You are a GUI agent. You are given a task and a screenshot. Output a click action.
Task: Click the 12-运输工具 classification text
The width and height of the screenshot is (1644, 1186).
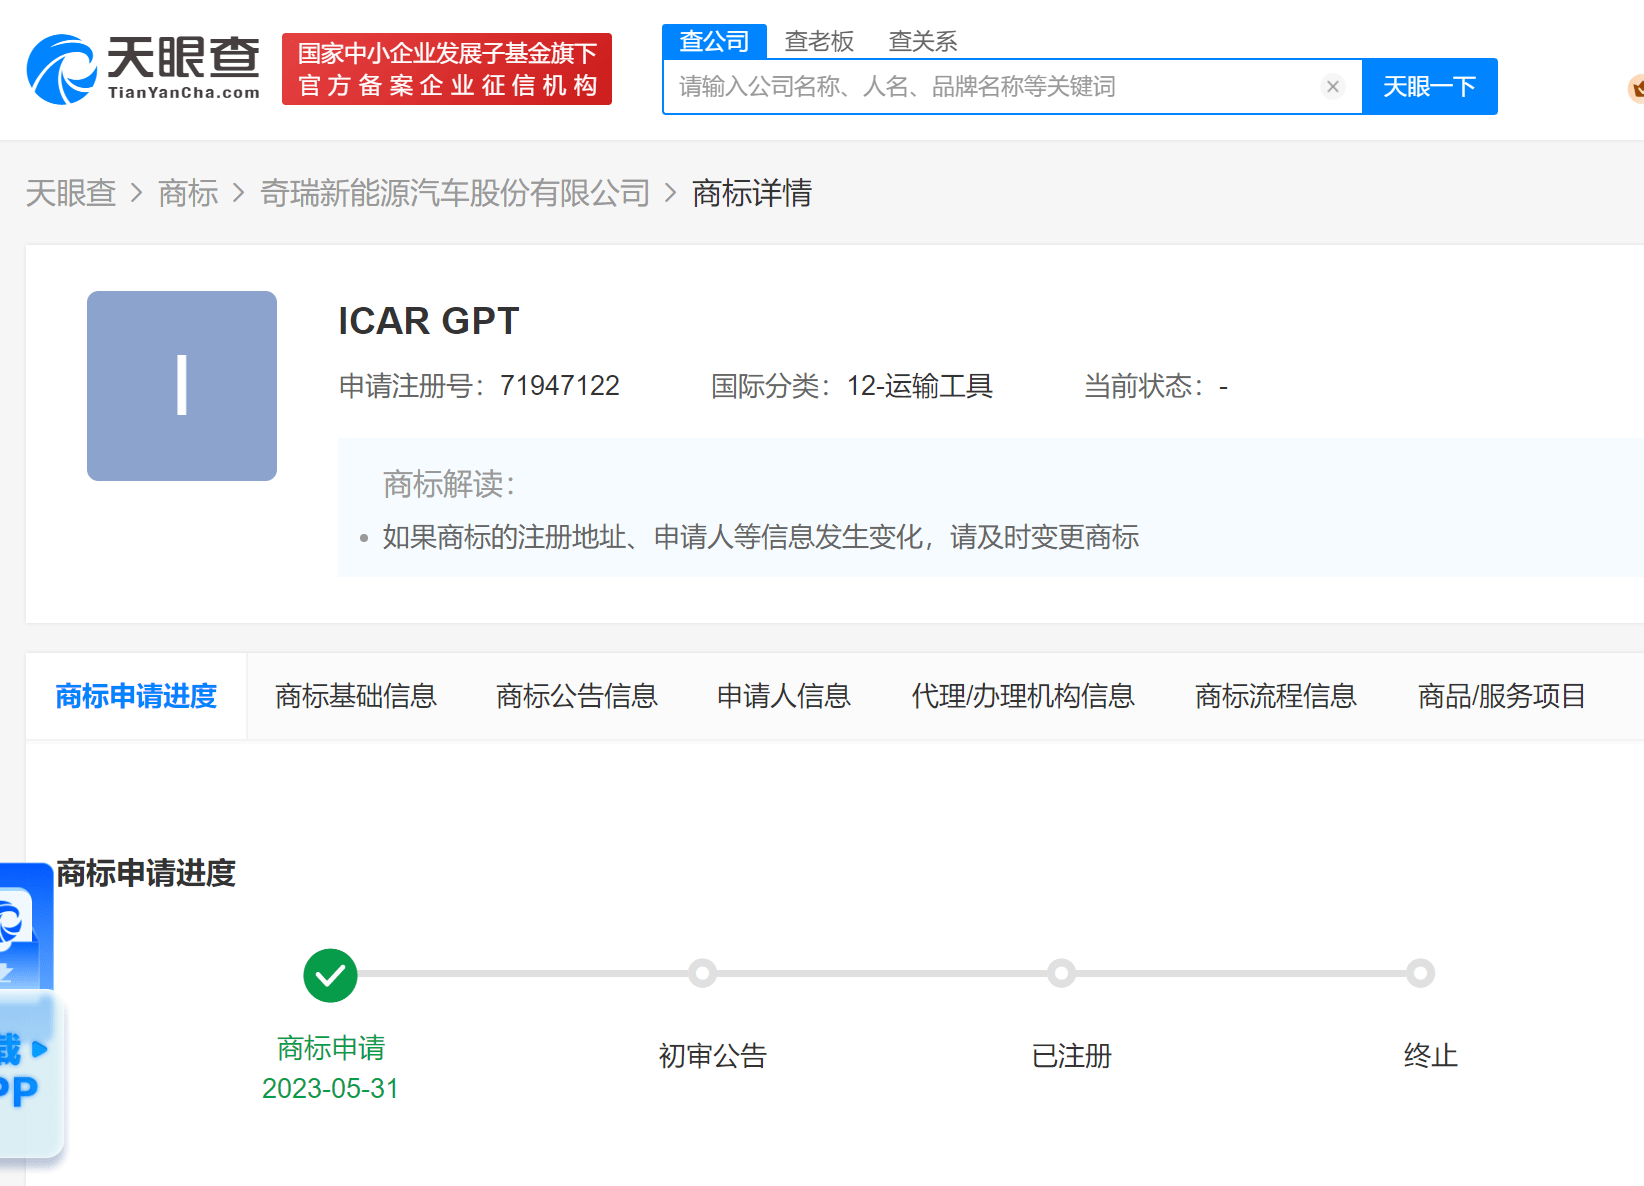pos(920,386)
